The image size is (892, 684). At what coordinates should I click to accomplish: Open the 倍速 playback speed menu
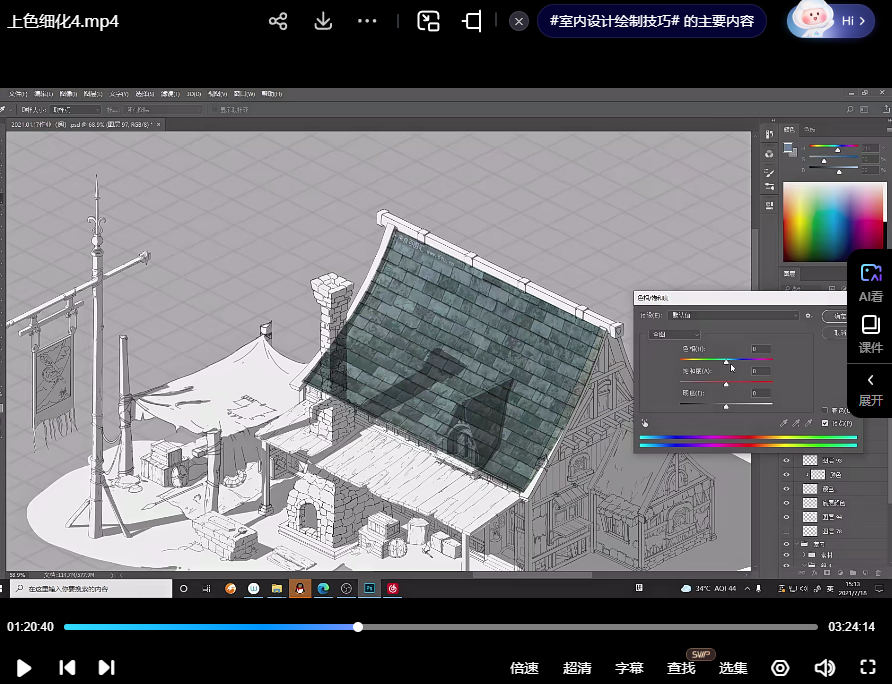(524, 668)
